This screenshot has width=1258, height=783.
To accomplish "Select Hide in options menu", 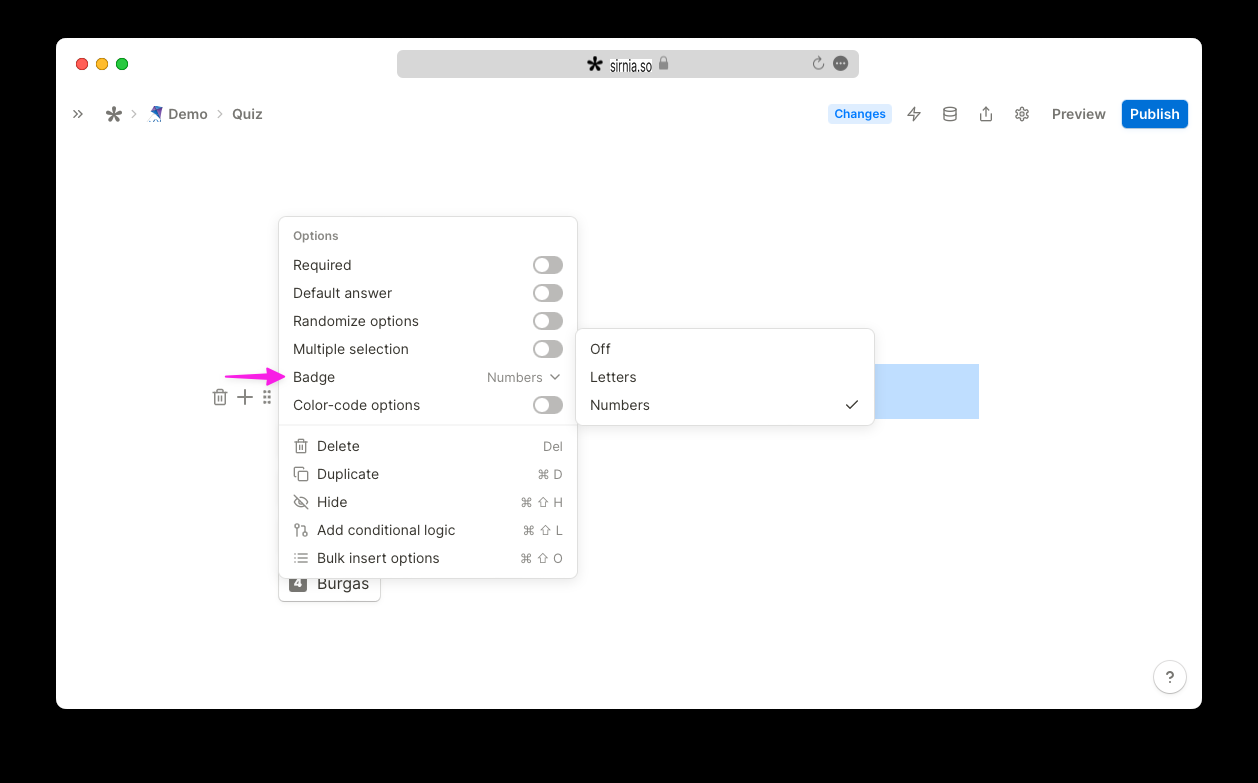I will pyautogui.click(x=428, y=502).
